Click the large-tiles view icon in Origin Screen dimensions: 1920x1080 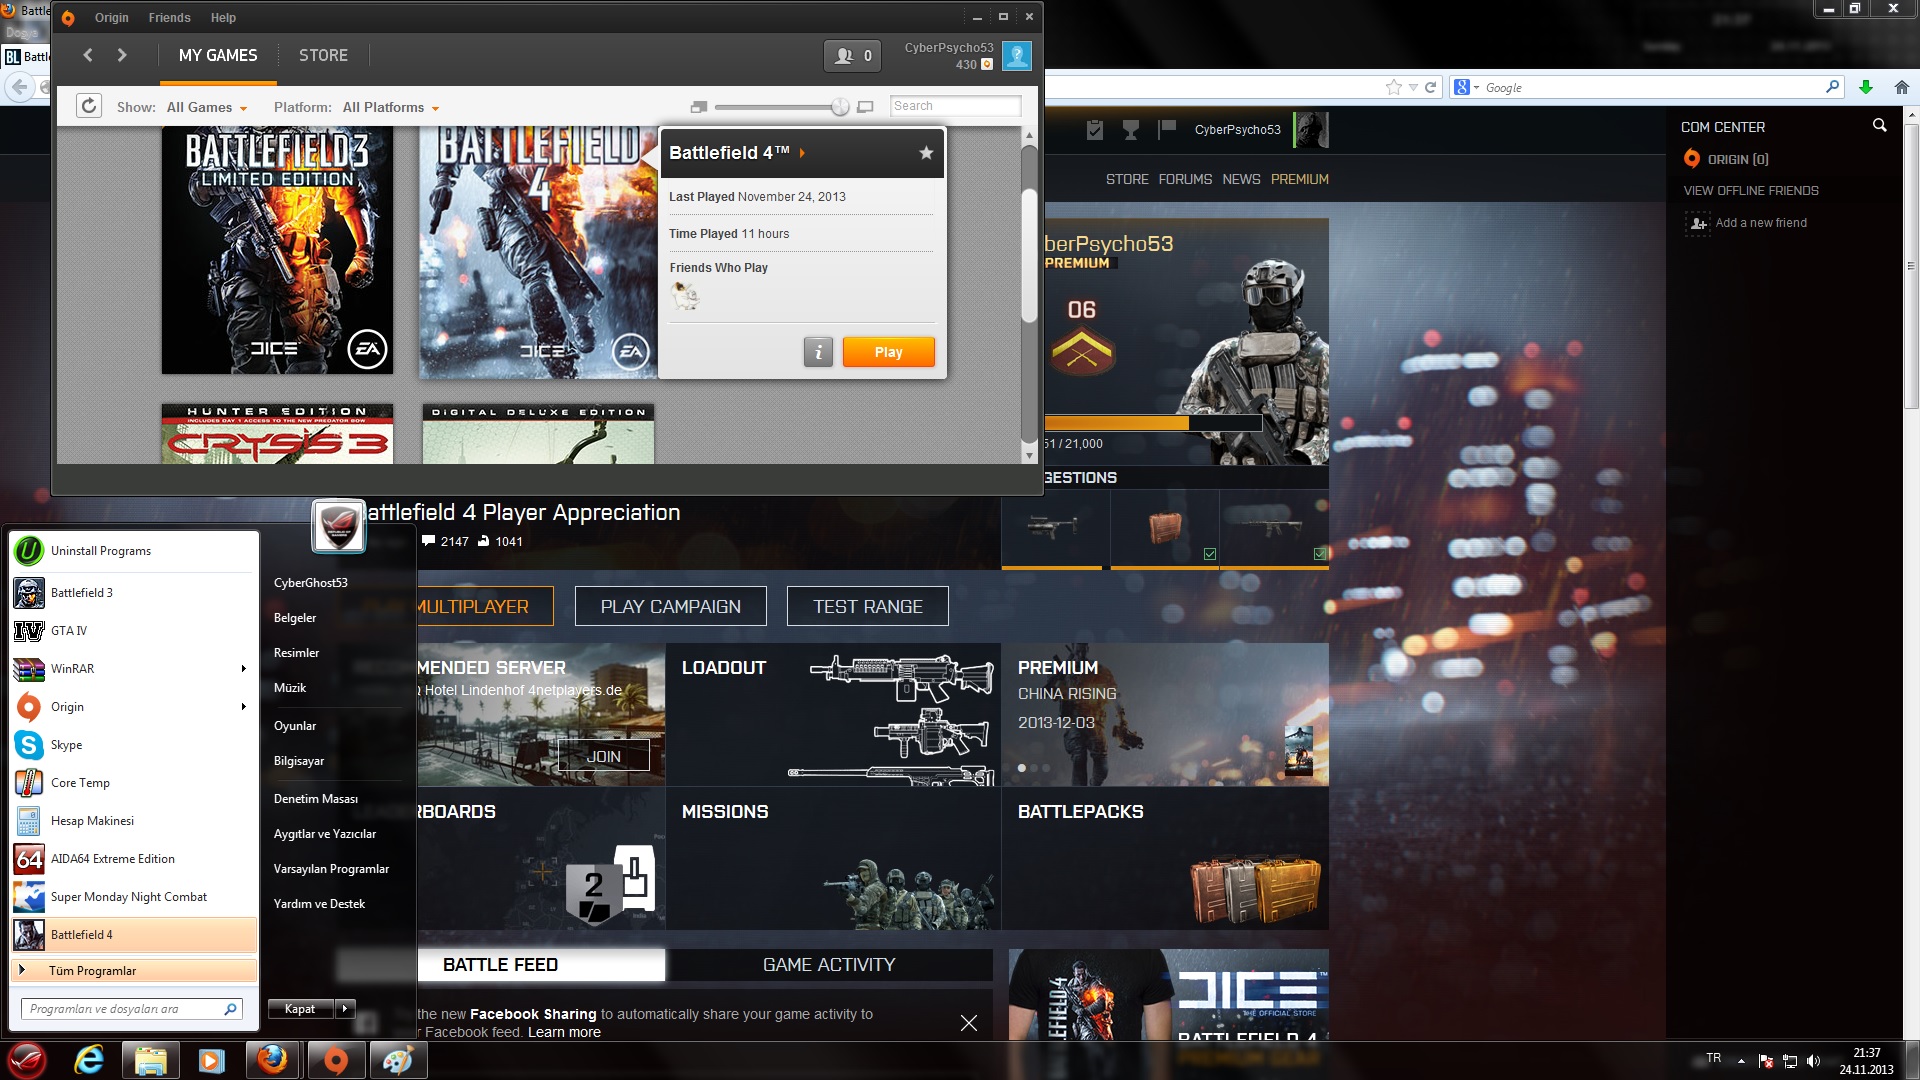tap(866, 107)
